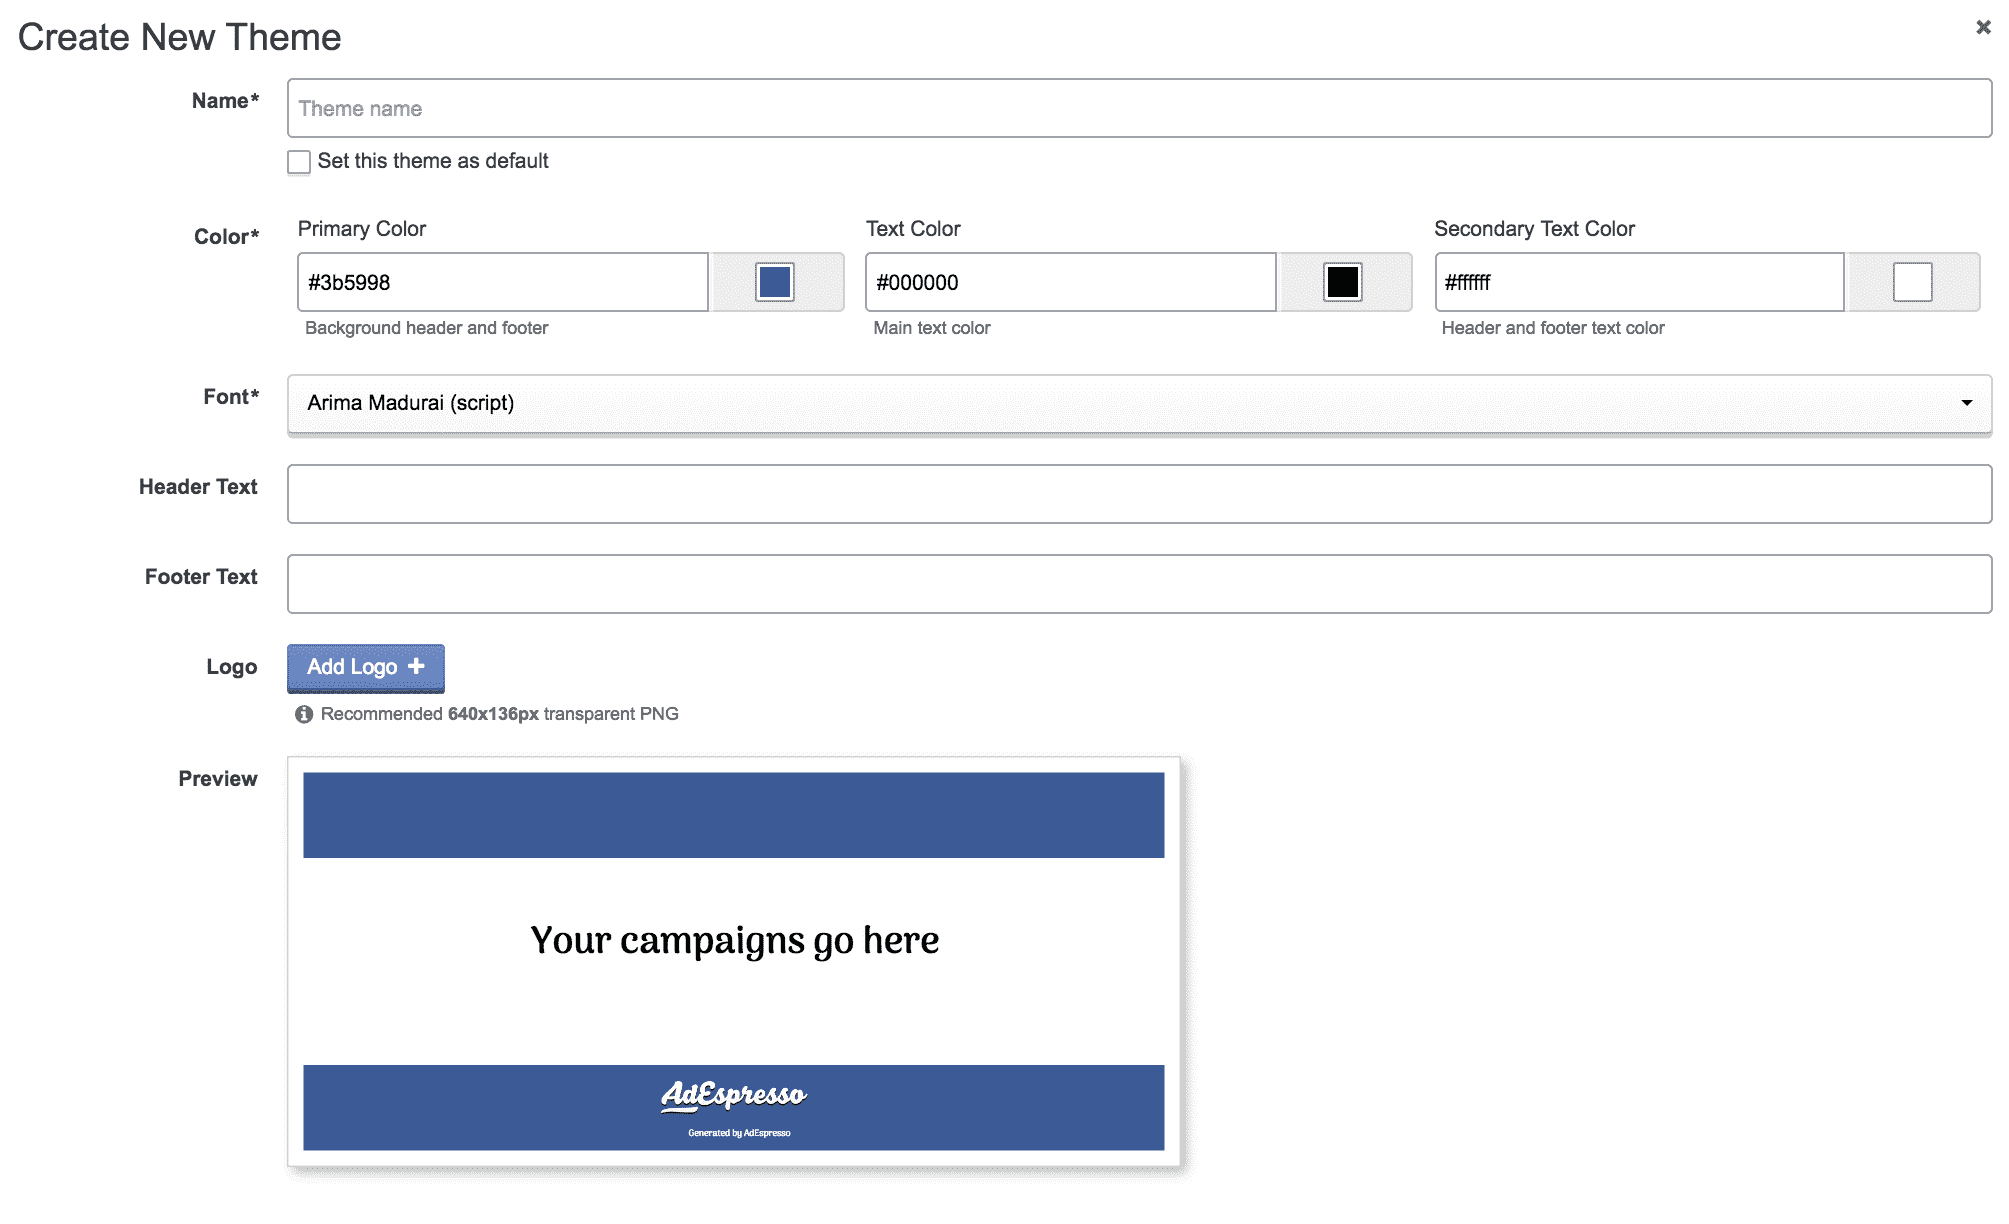Viewport: 2009px width, 1224px height.
Task: Click the plus icon on Add Logo button
Action: 415,667
